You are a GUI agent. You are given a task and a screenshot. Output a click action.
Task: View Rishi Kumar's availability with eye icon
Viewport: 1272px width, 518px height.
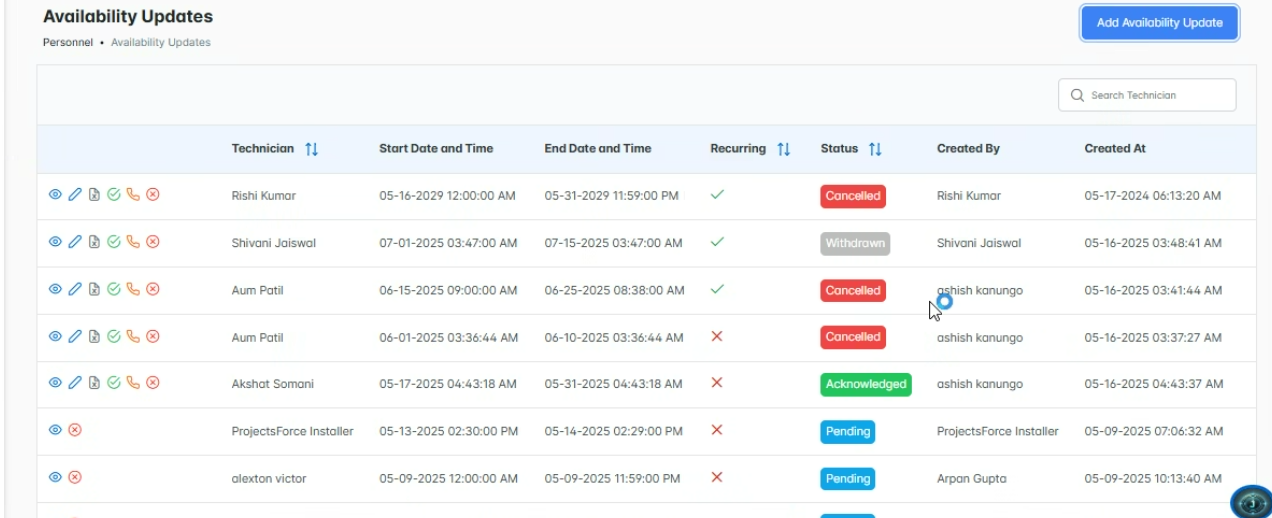point(56,195)
